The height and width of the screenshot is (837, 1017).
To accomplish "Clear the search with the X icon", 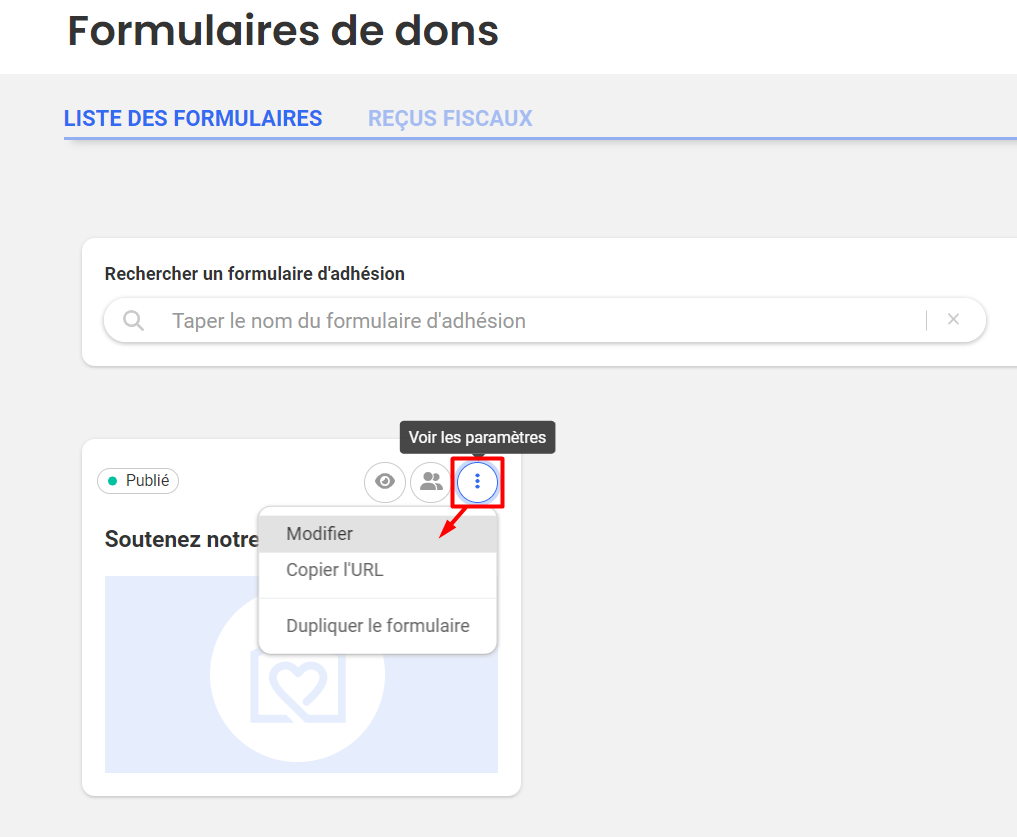I will (x=953, y=319).
